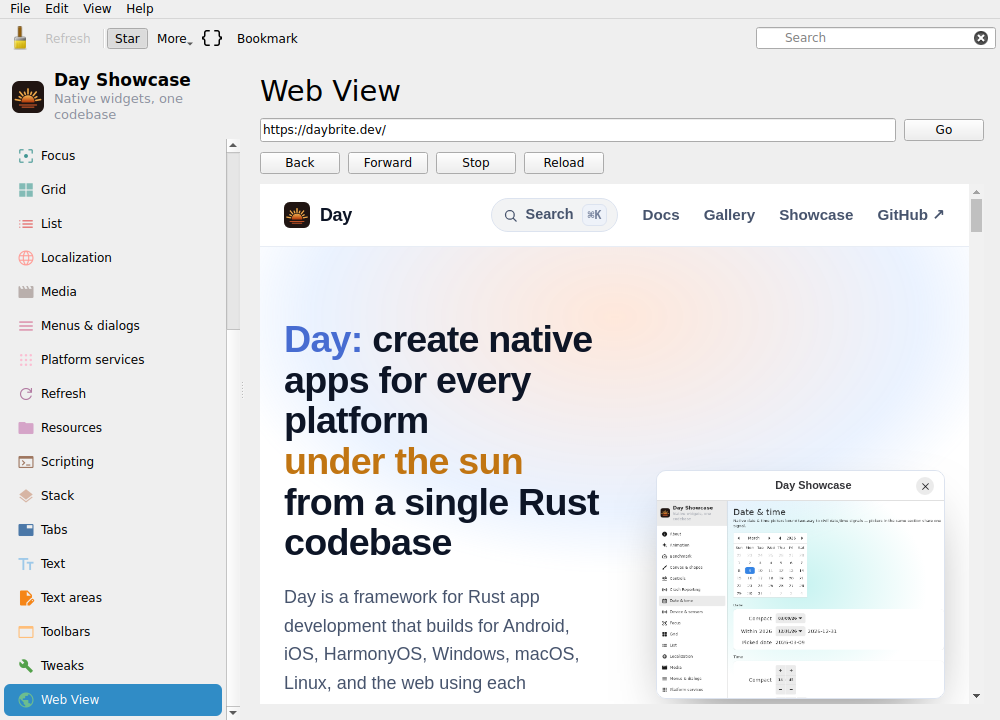
Task: Select the Toolbars sidebar icon
Action: tap(26, 632)
